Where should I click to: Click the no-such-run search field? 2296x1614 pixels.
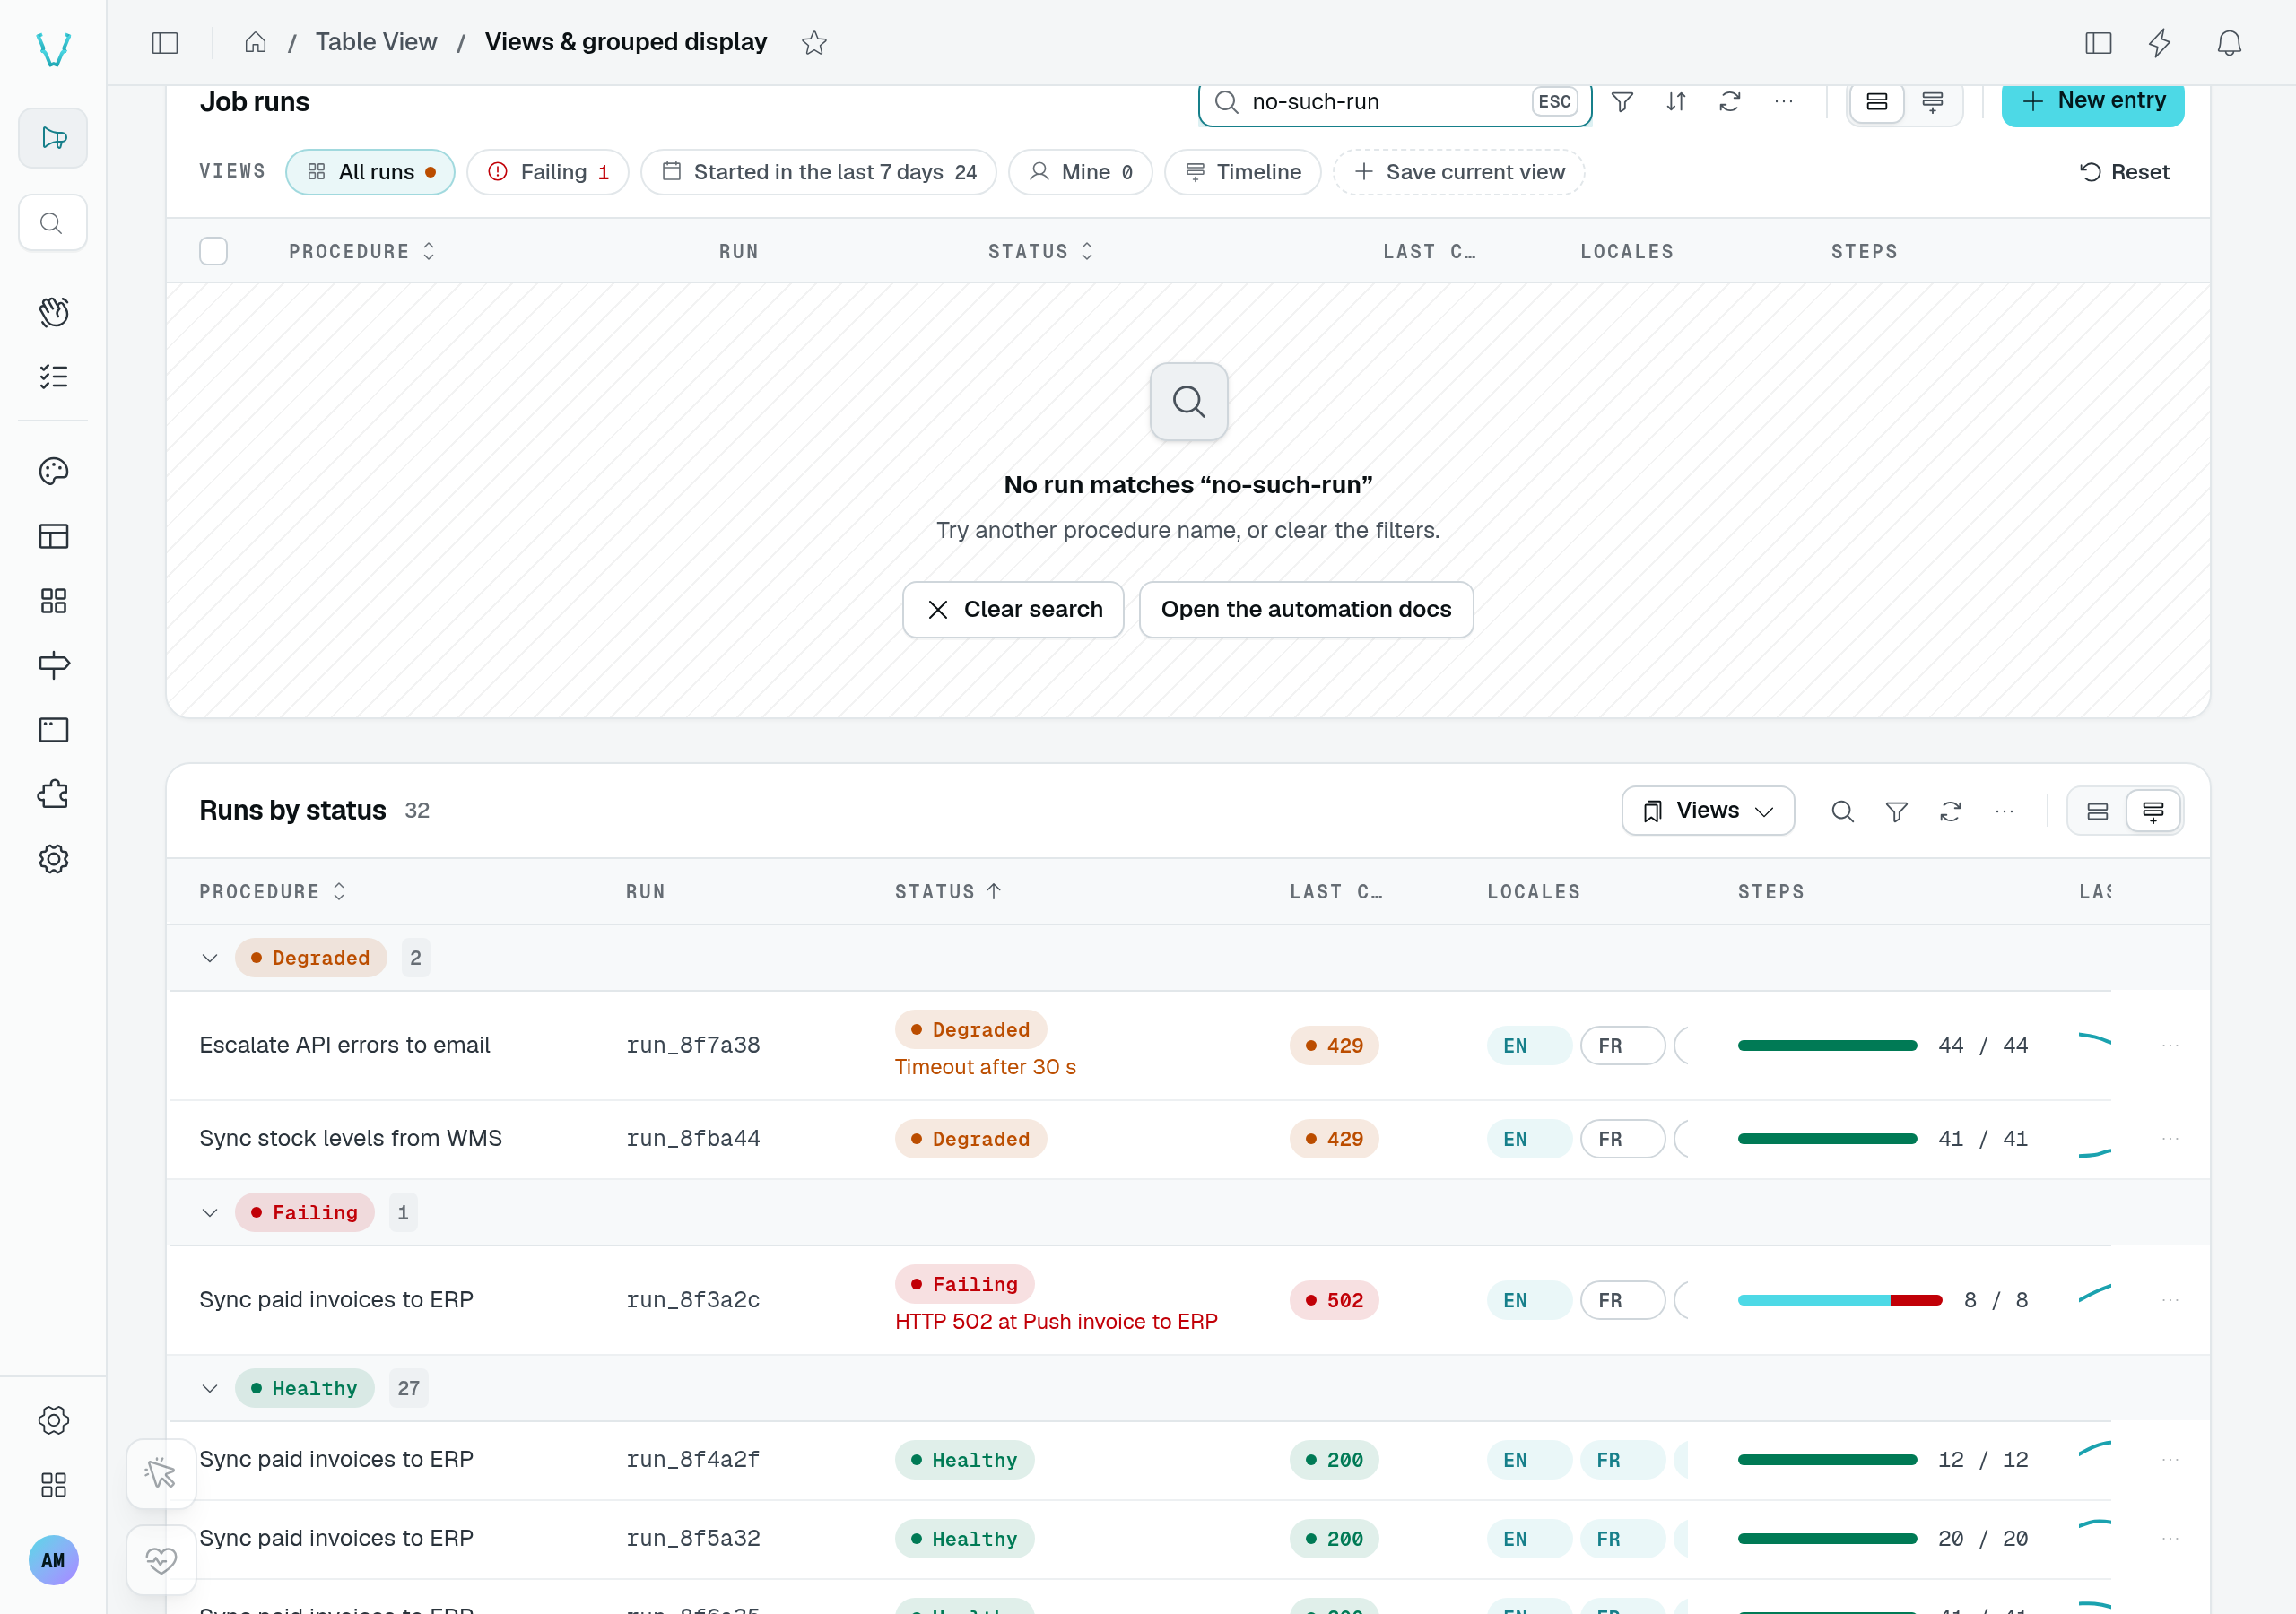point(1394,102)
